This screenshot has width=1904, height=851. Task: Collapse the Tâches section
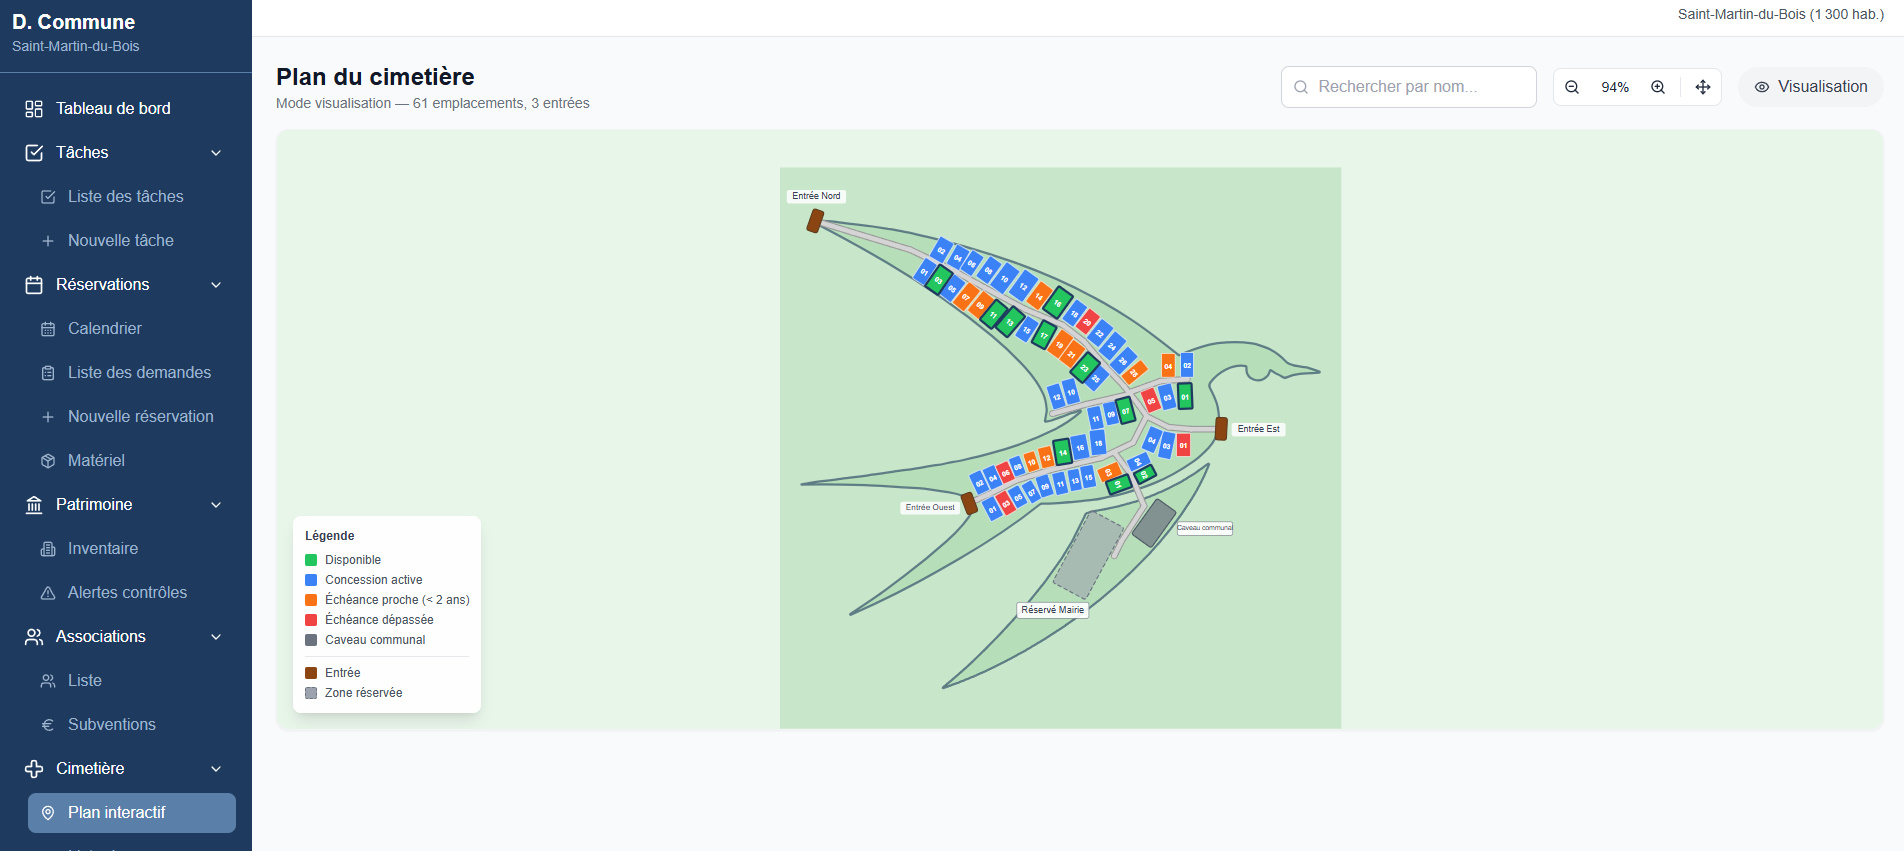216,152
